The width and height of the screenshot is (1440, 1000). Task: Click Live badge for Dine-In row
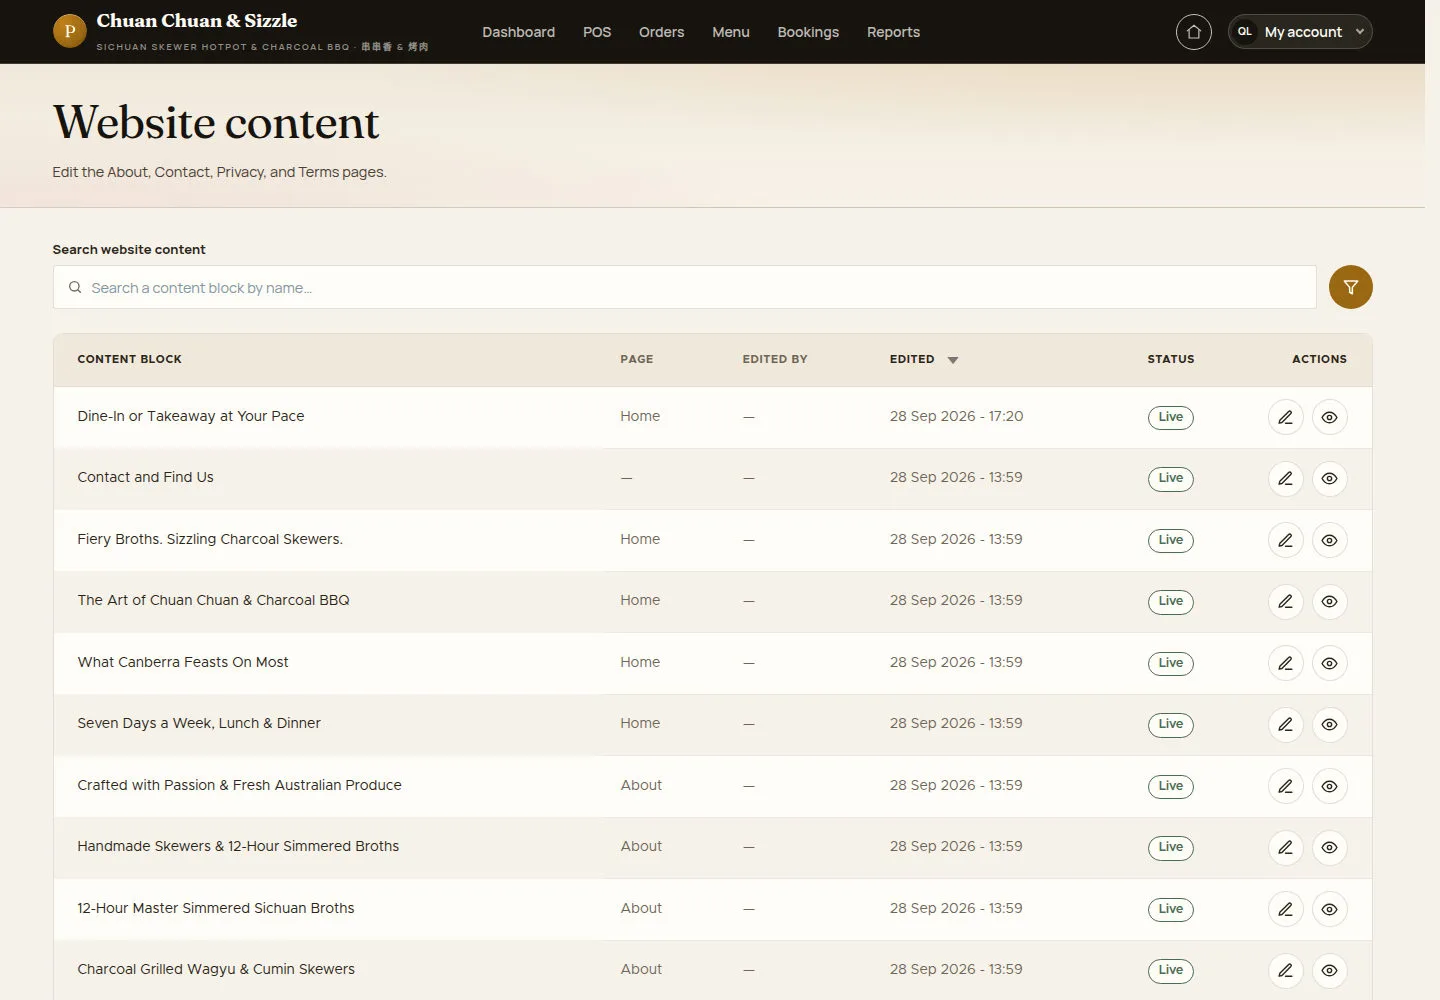pyautogui.click(x=1170, y=417)
